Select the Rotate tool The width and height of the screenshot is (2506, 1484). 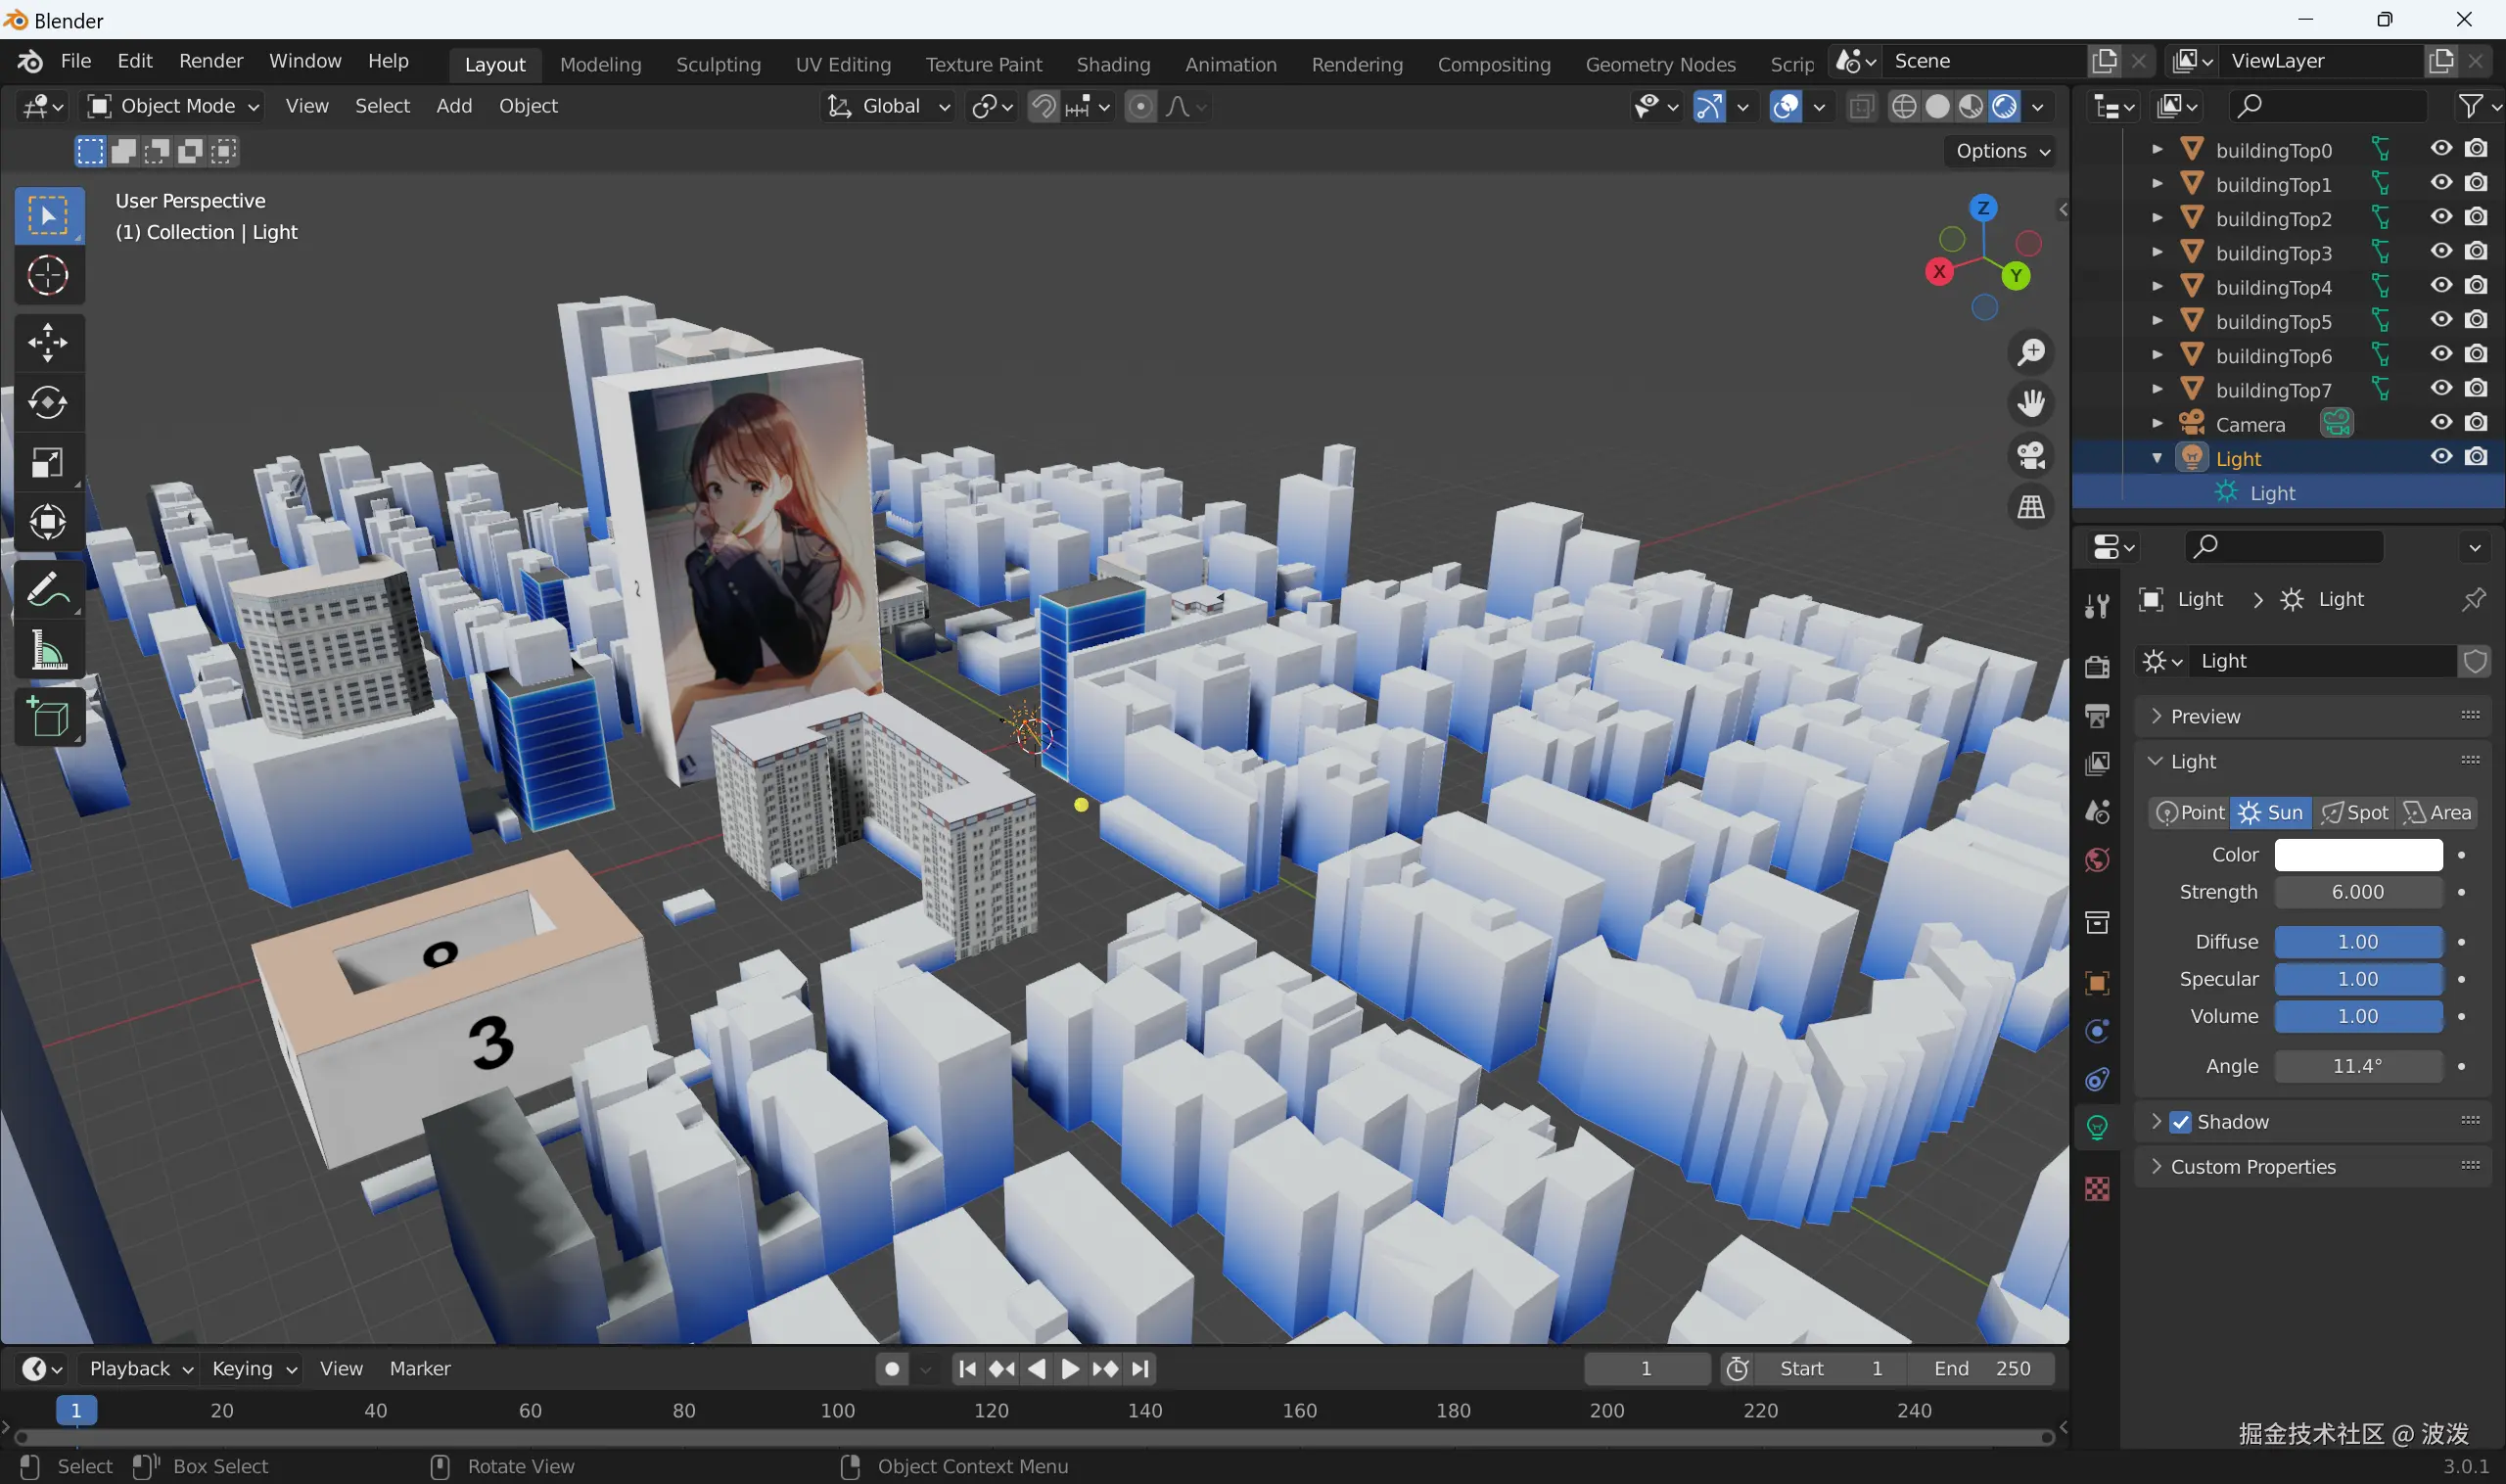click(x=47, y=402)
